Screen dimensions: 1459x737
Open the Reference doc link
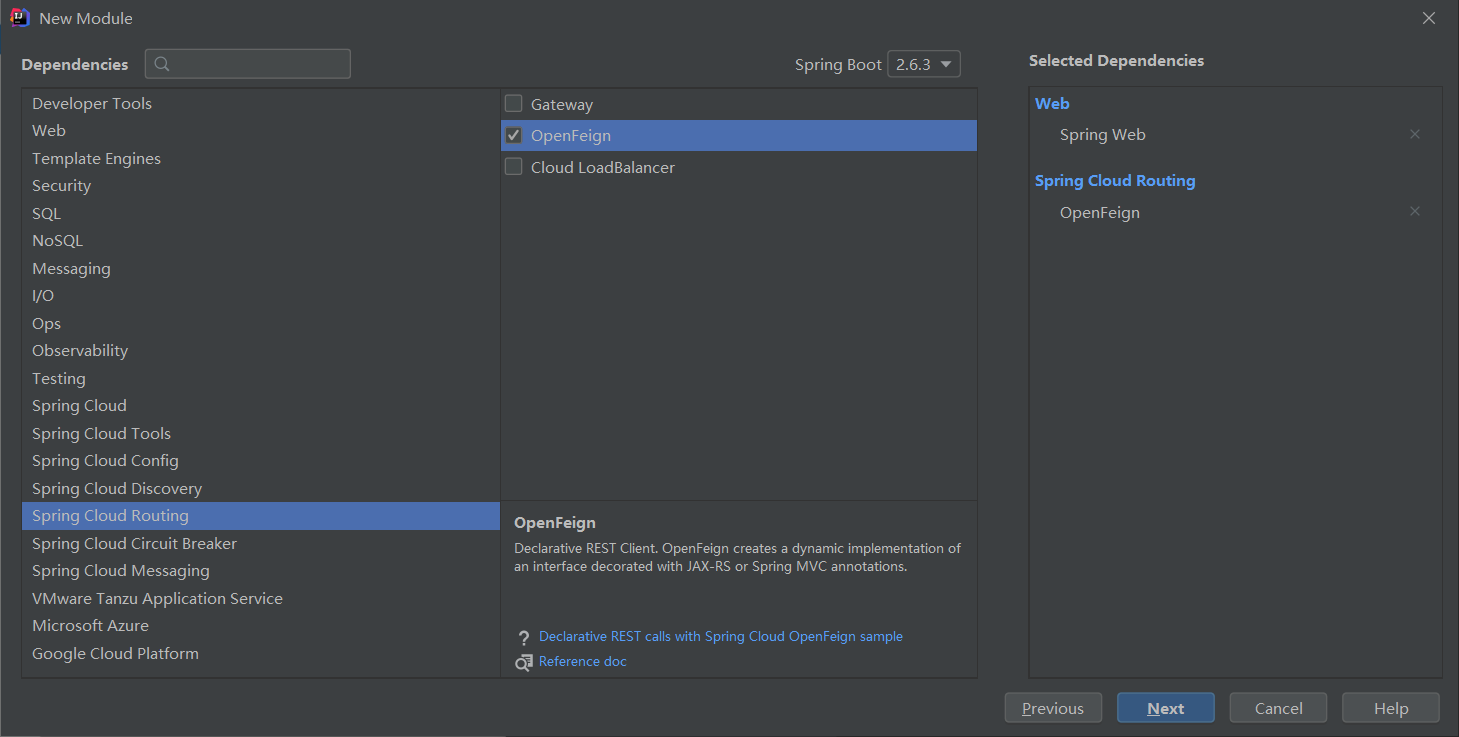582,661
